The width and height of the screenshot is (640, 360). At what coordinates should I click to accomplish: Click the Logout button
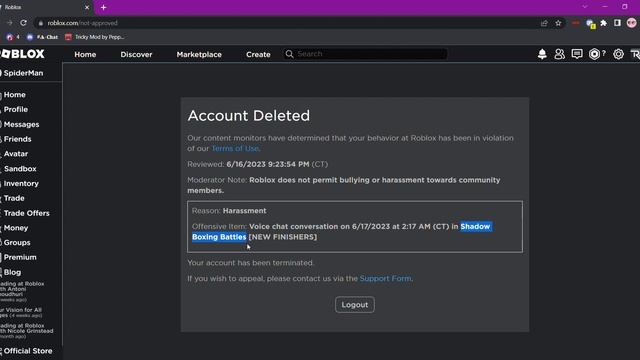coord(355,304)
